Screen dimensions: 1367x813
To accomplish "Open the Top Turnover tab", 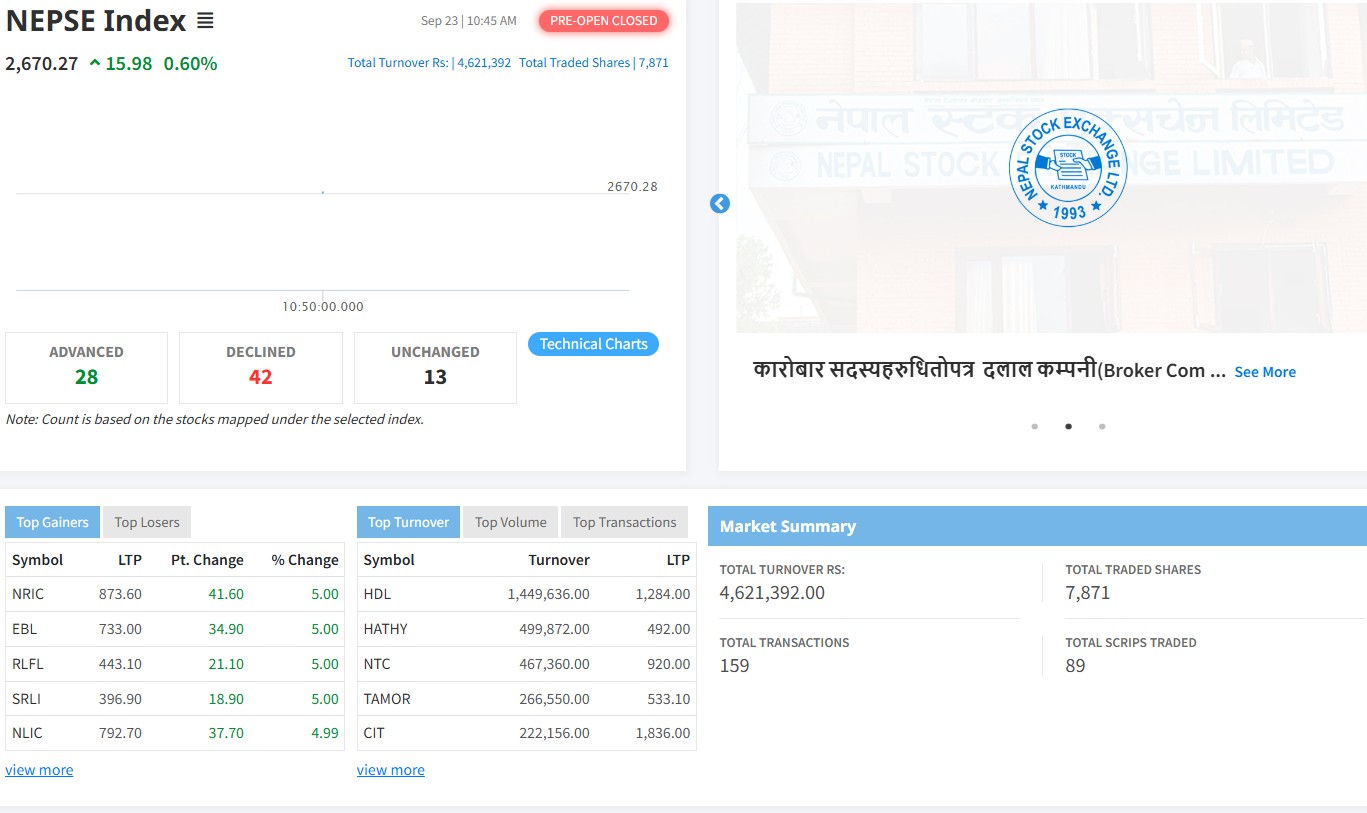I will [408, 522].
